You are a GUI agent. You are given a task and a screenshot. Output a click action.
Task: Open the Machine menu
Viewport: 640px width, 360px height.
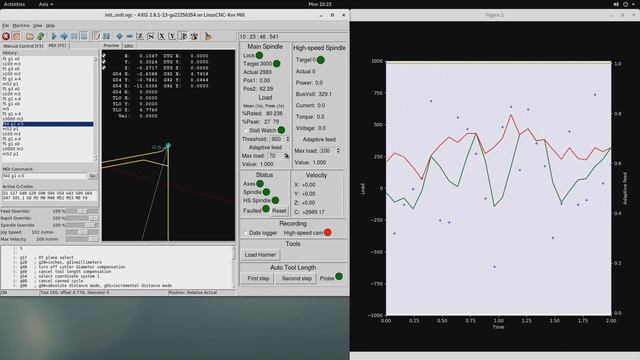click(x=21, y=26)
